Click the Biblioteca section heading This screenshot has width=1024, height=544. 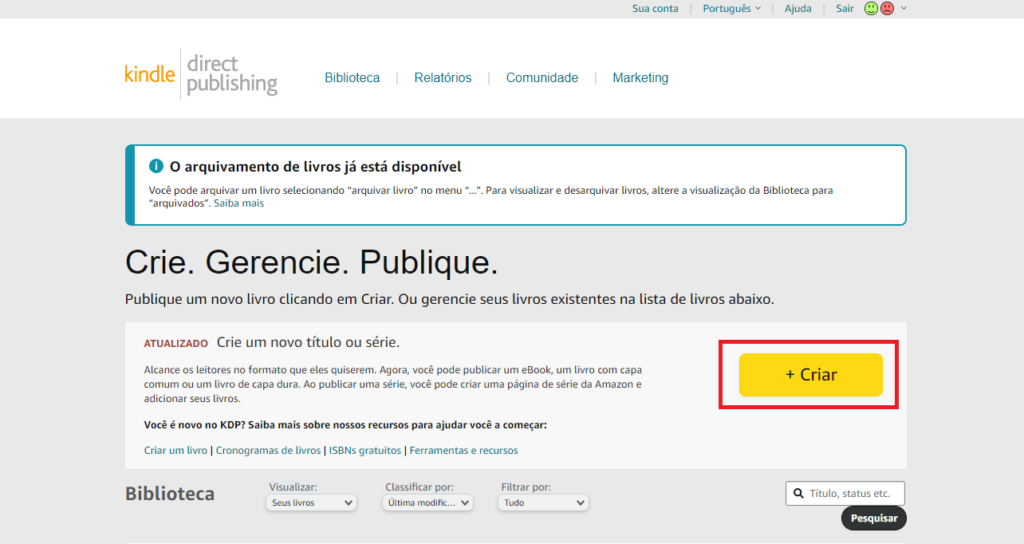pyautogui.click(x=170, y=494)
